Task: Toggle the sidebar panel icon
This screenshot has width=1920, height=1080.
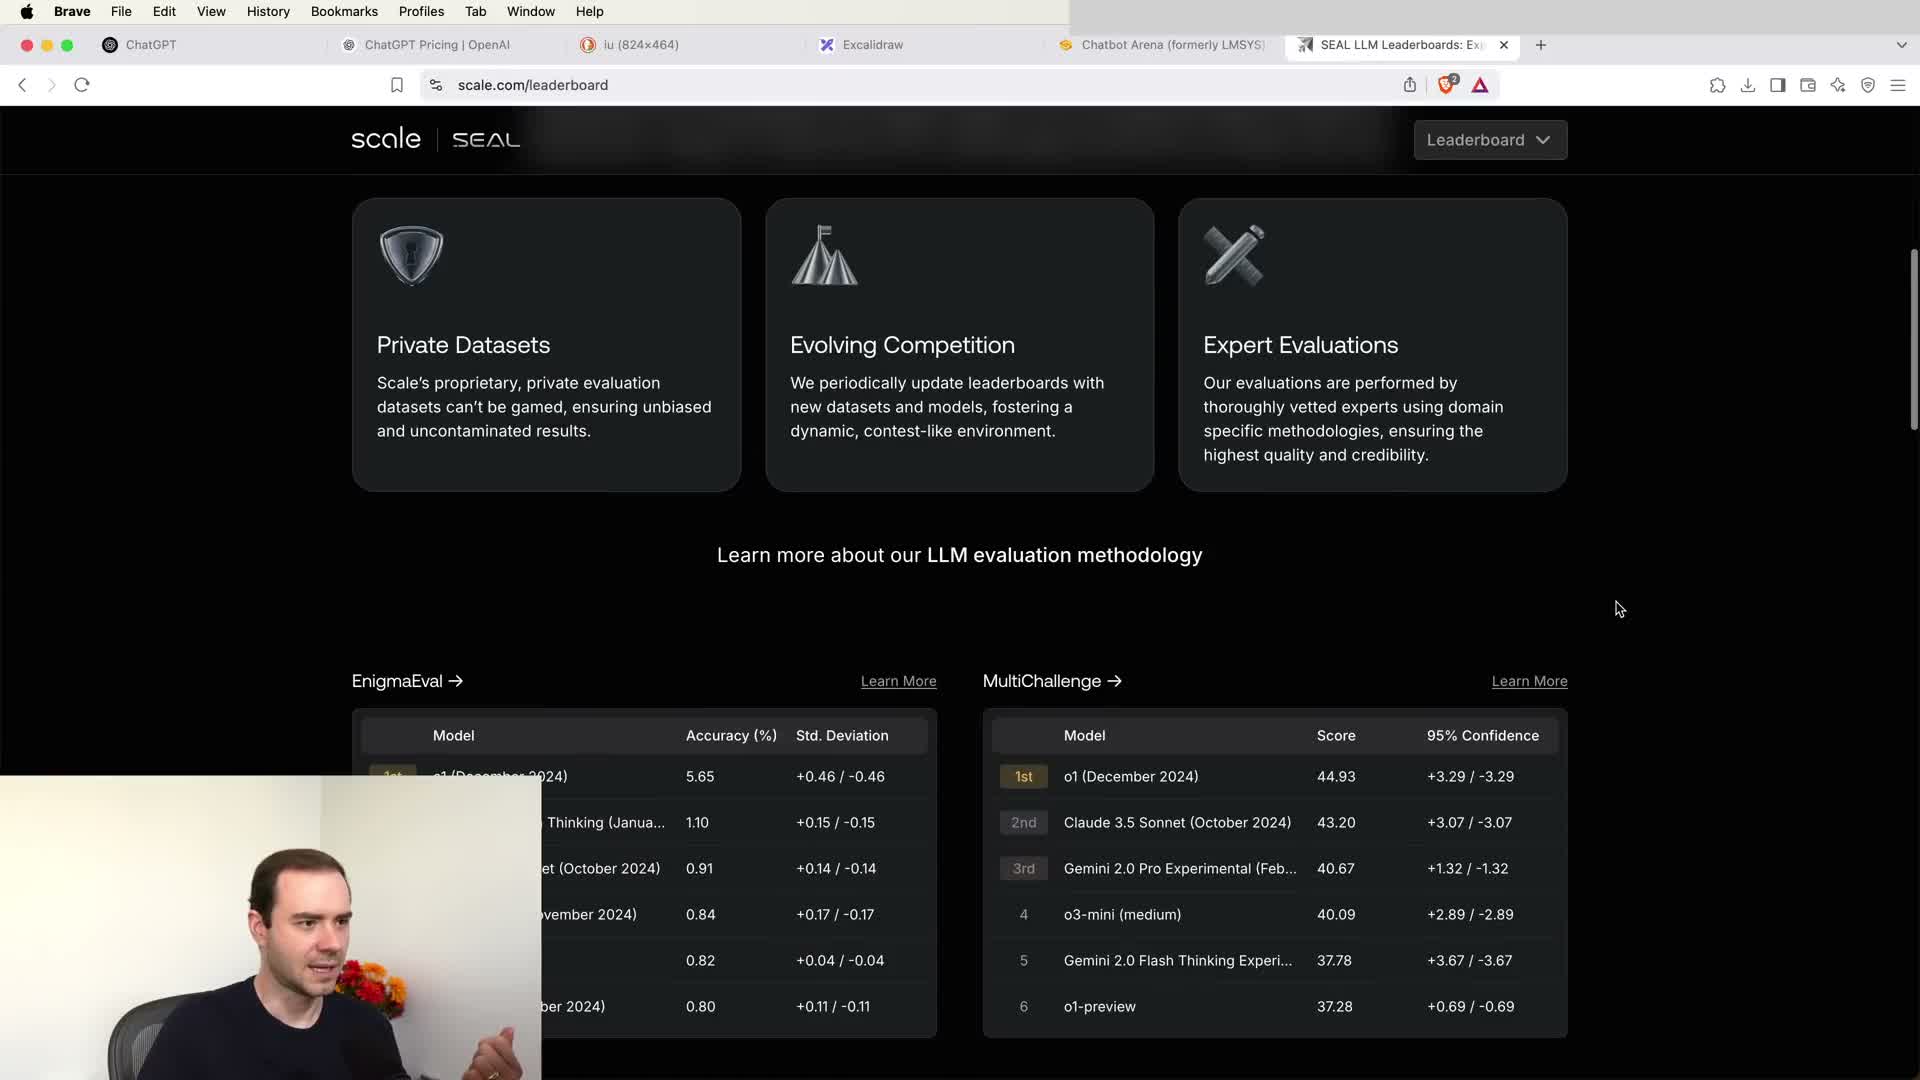Action: [x=1778, y=85]
